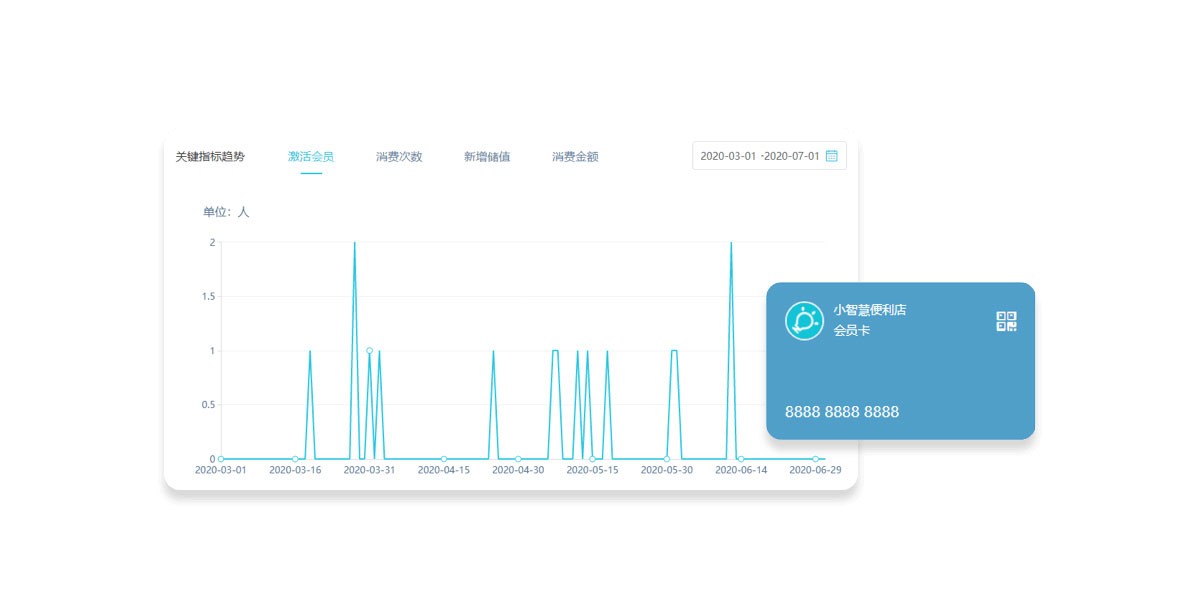Select the store logo on membership card
This screenshot has height=600, width=1200.
pyautogui.click(x=804, y=321)
